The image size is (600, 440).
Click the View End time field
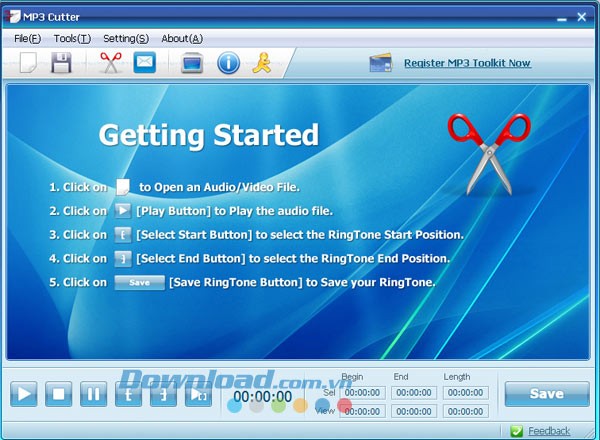point(414,411)
